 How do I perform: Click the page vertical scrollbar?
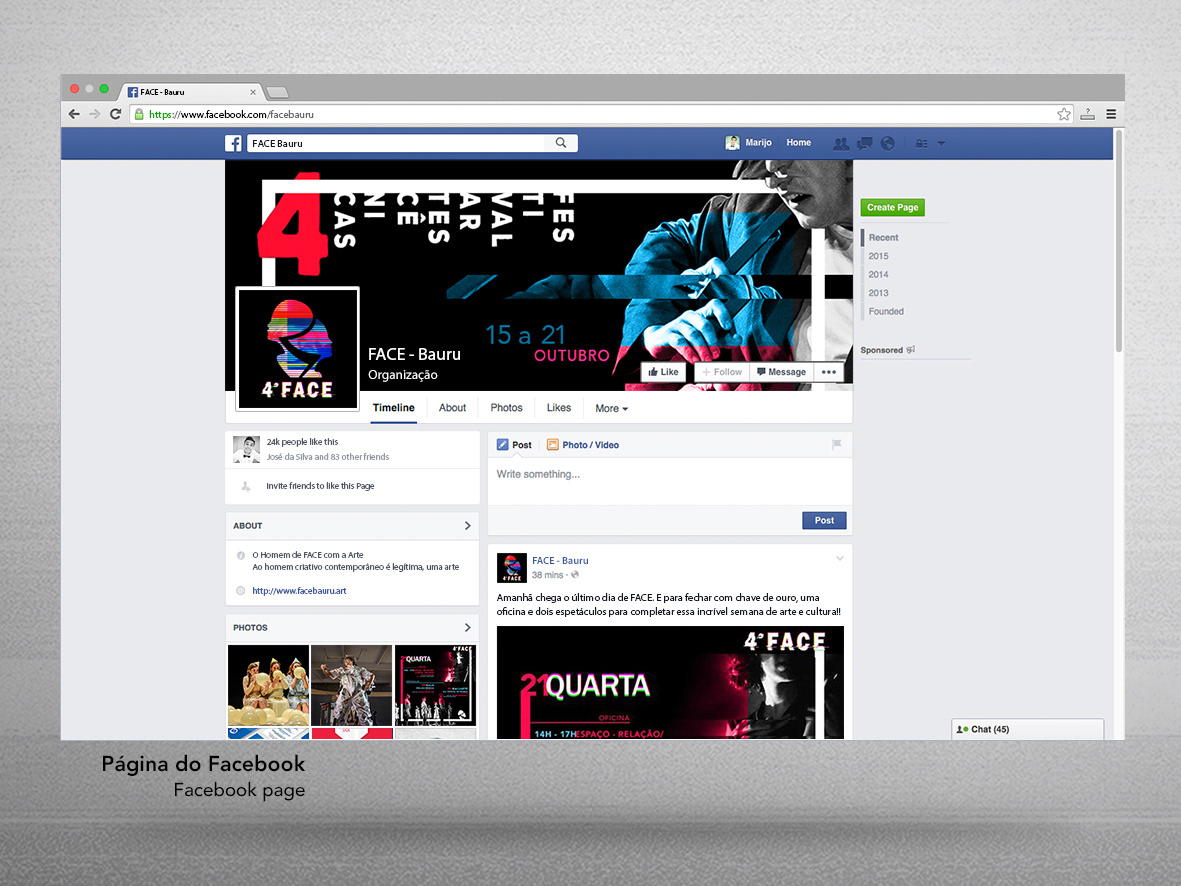(1118, 241)
